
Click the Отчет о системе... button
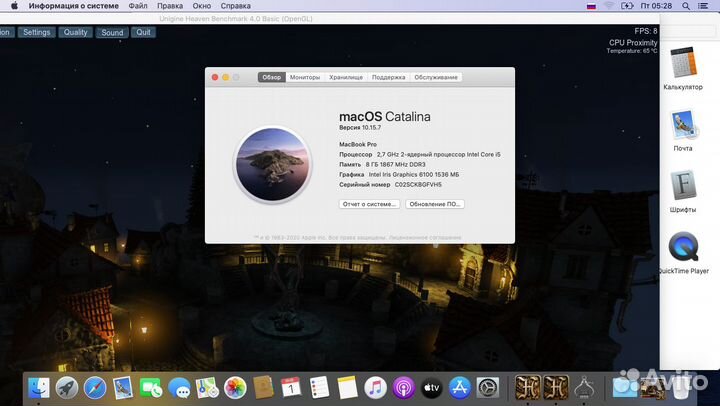tap(369, 204)
